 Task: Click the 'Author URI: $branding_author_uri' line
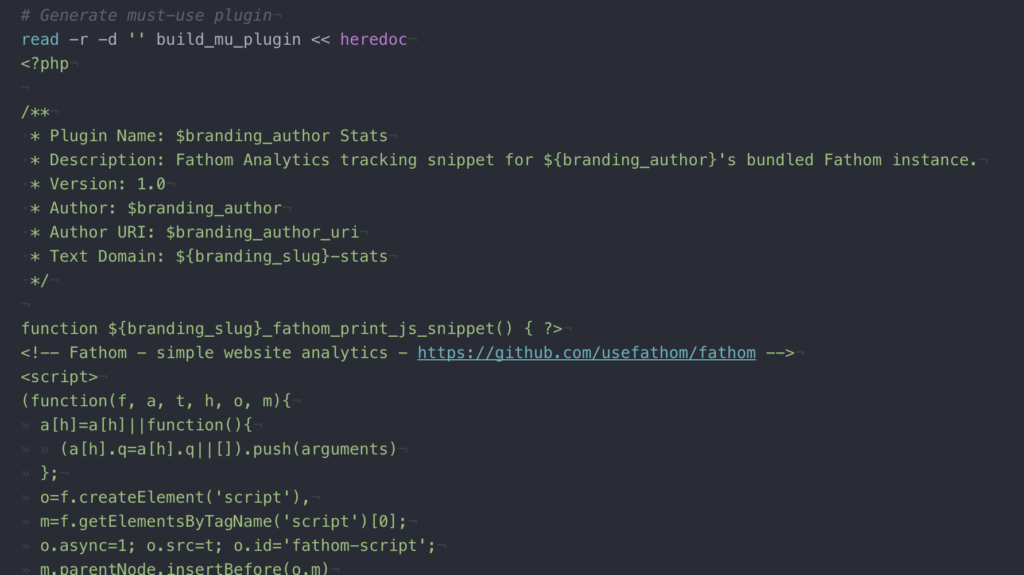pos(204,232)
